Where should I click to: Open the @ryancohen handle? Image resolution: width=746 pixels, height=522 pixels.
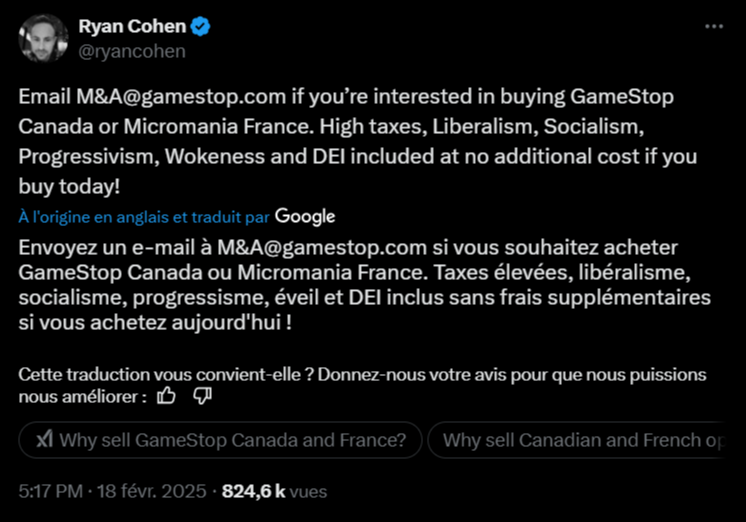coord(131,51)
